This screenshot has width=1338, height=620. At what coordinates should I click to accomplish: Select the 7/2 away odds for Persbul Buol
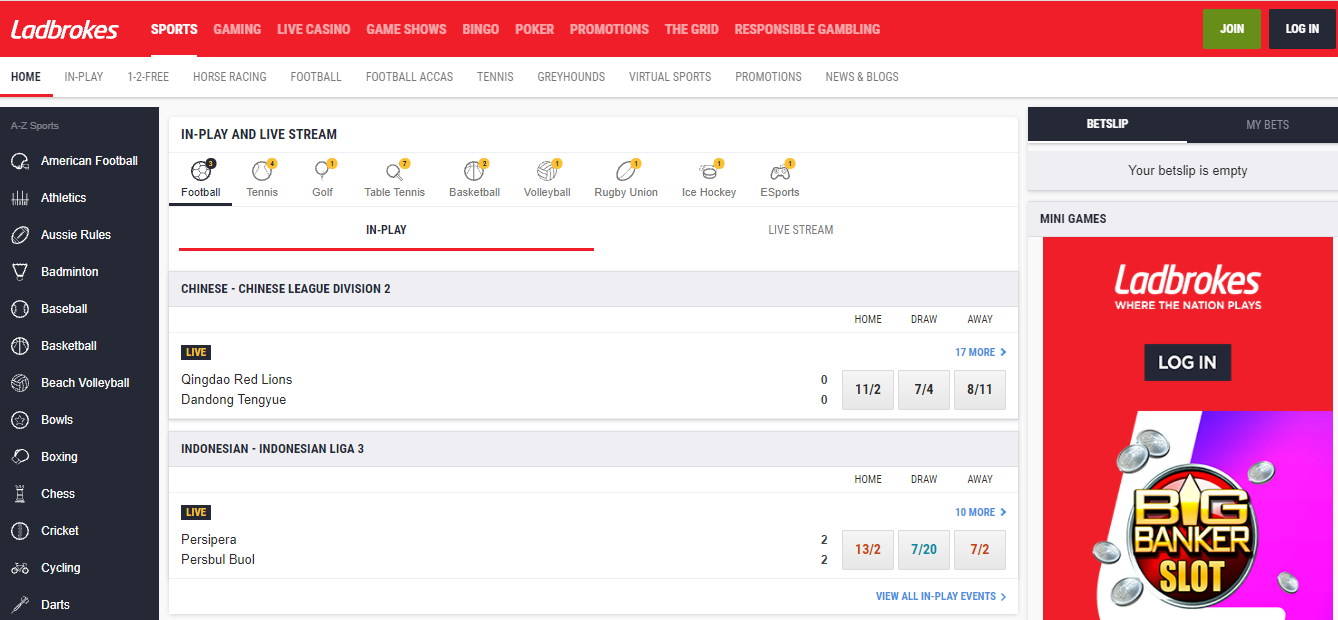coord(980,550)
